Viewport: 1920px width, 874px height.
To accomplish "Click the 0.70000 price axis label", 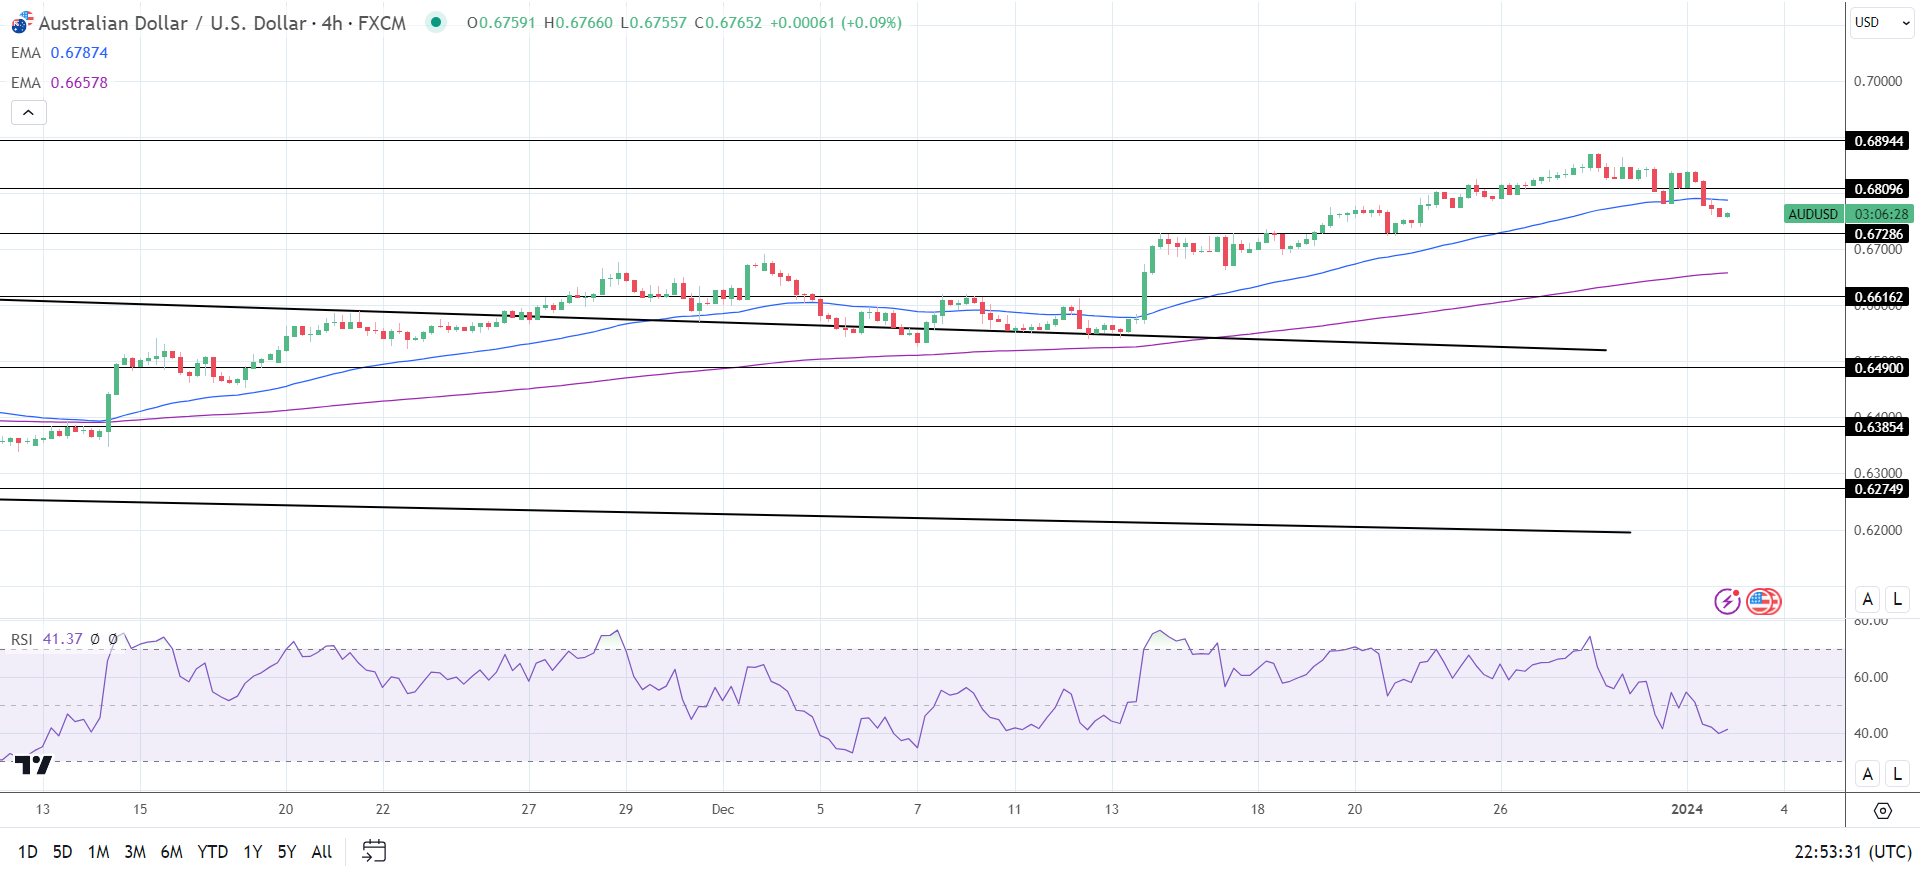I will tap(1878, 81).
